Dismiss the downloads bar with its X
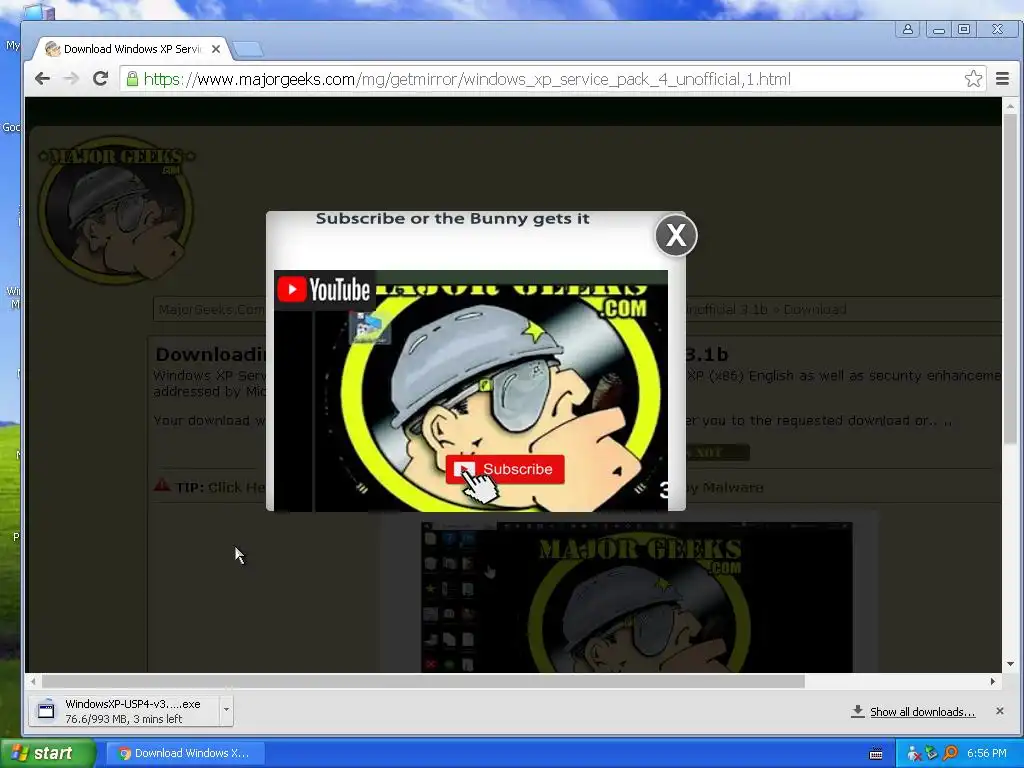The width and height of the screenshot is (1024, 768). click(x=999, y=711)
